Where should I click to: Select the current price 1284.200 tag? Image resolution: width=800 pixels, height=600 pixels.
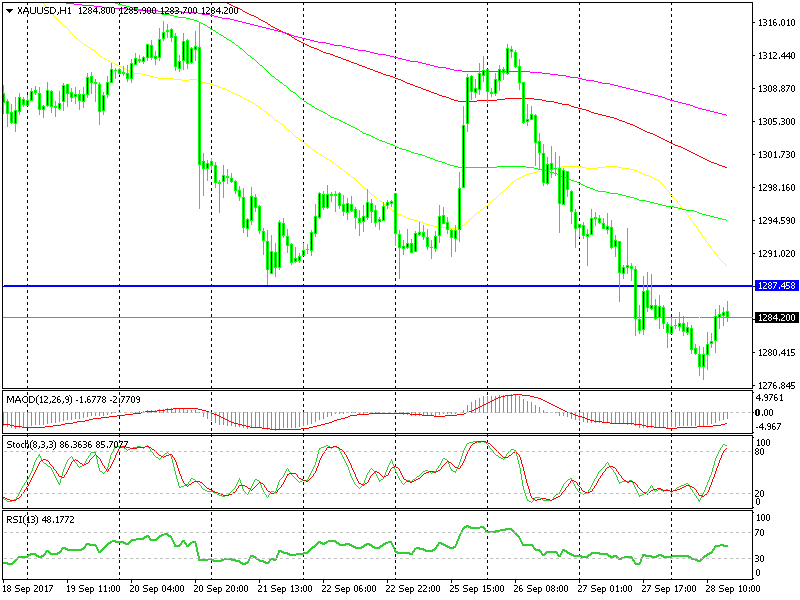777,318
